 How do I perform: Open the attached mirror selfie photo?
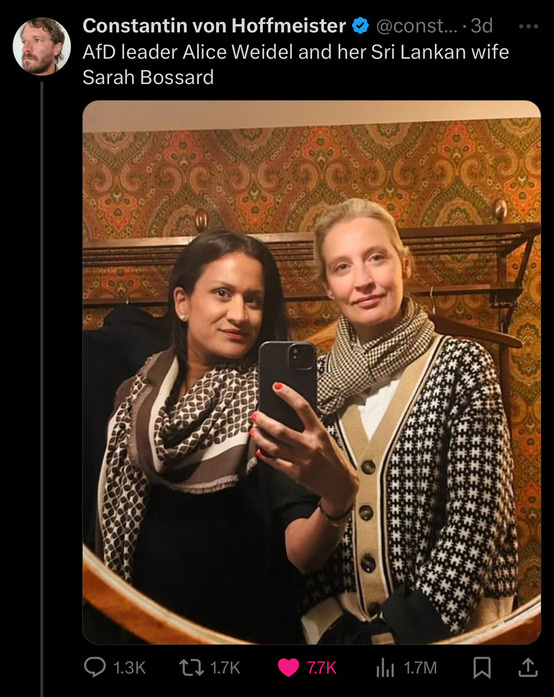[312, 373]
